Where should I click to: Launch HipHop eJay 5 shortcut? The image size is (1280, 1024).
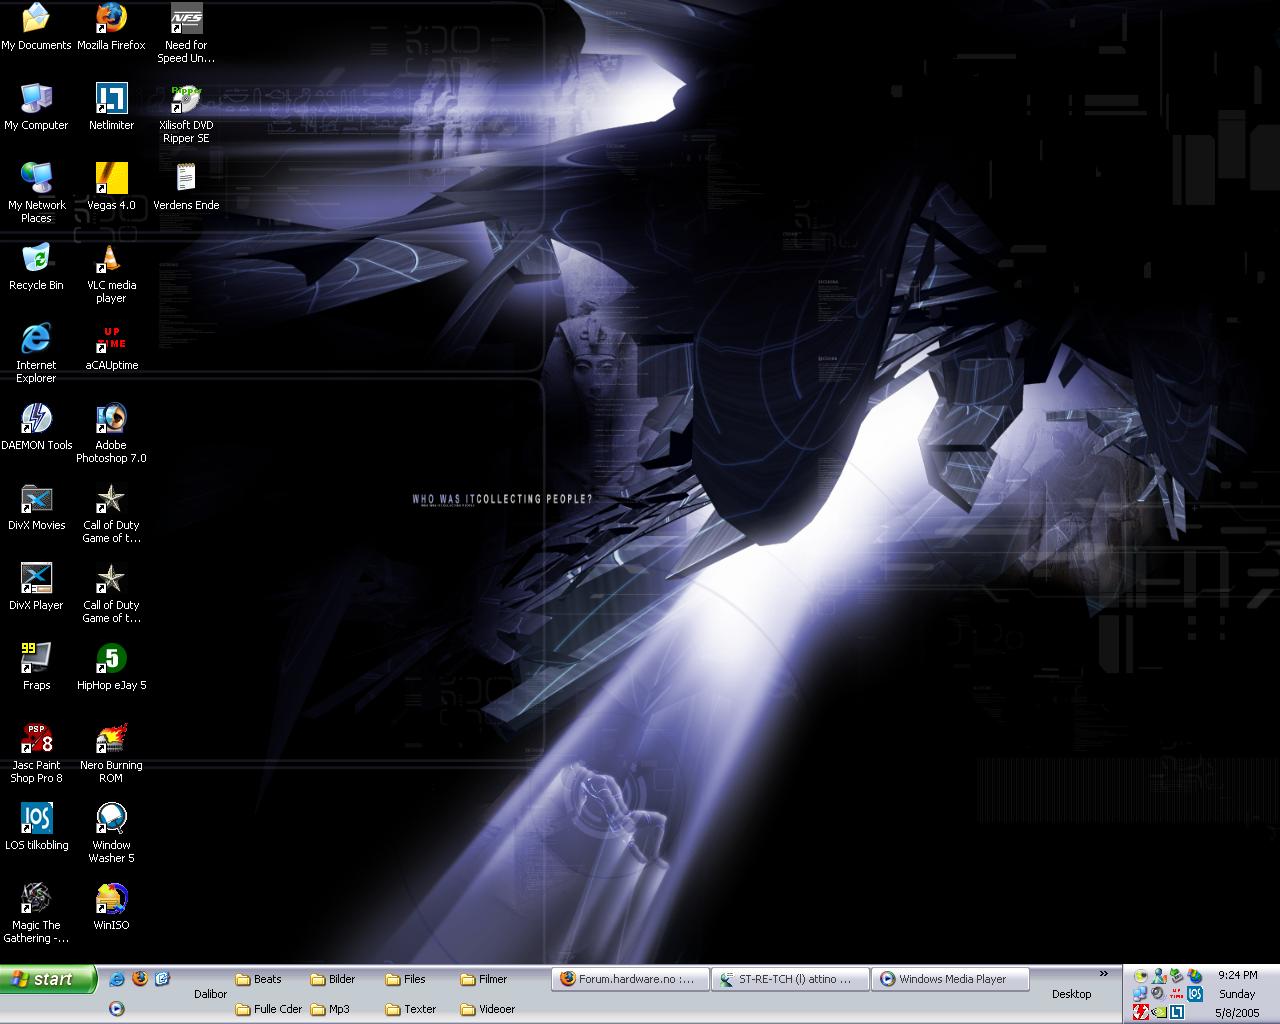(x=111, y=668)
